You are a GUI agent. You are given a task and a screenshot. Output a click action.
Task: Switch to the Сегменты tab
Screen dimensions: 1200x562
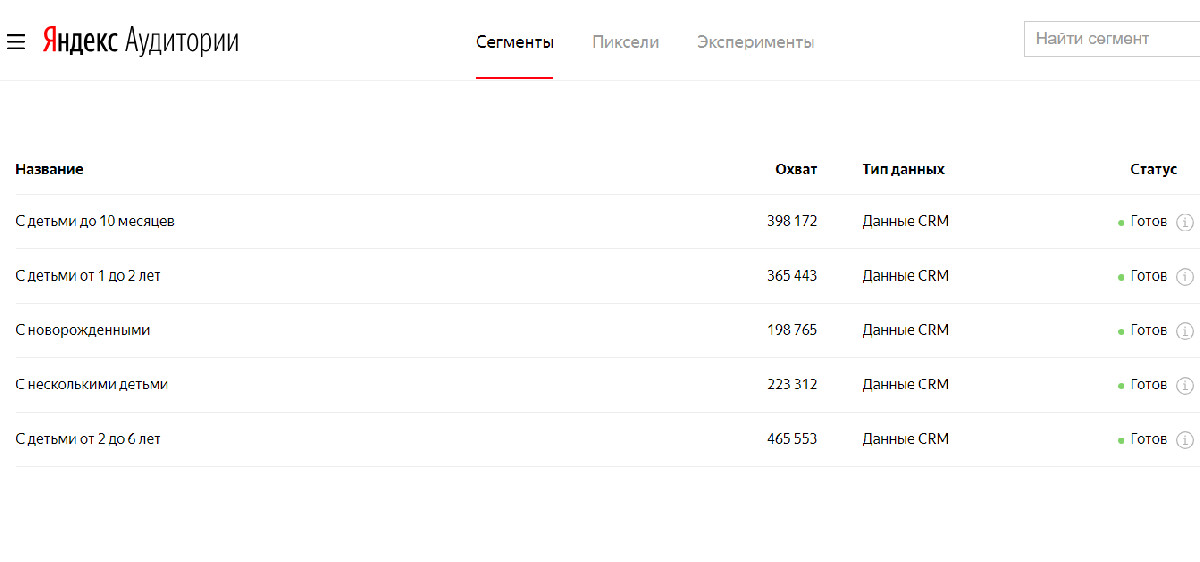pyautogui.click(x=514, y=42)
